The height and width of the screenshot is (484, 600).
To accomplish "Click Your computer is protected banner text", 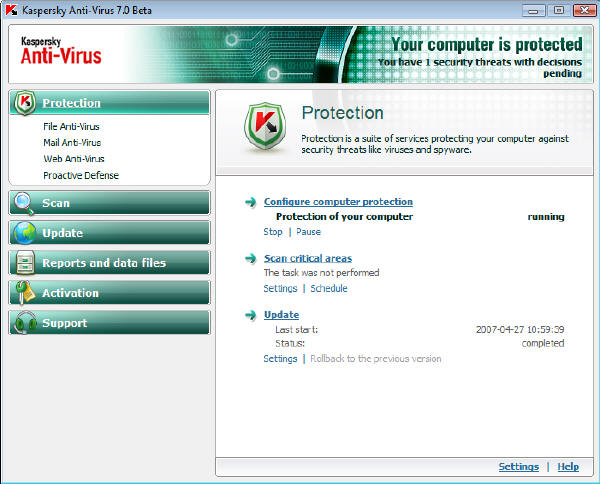I will 486,44.
